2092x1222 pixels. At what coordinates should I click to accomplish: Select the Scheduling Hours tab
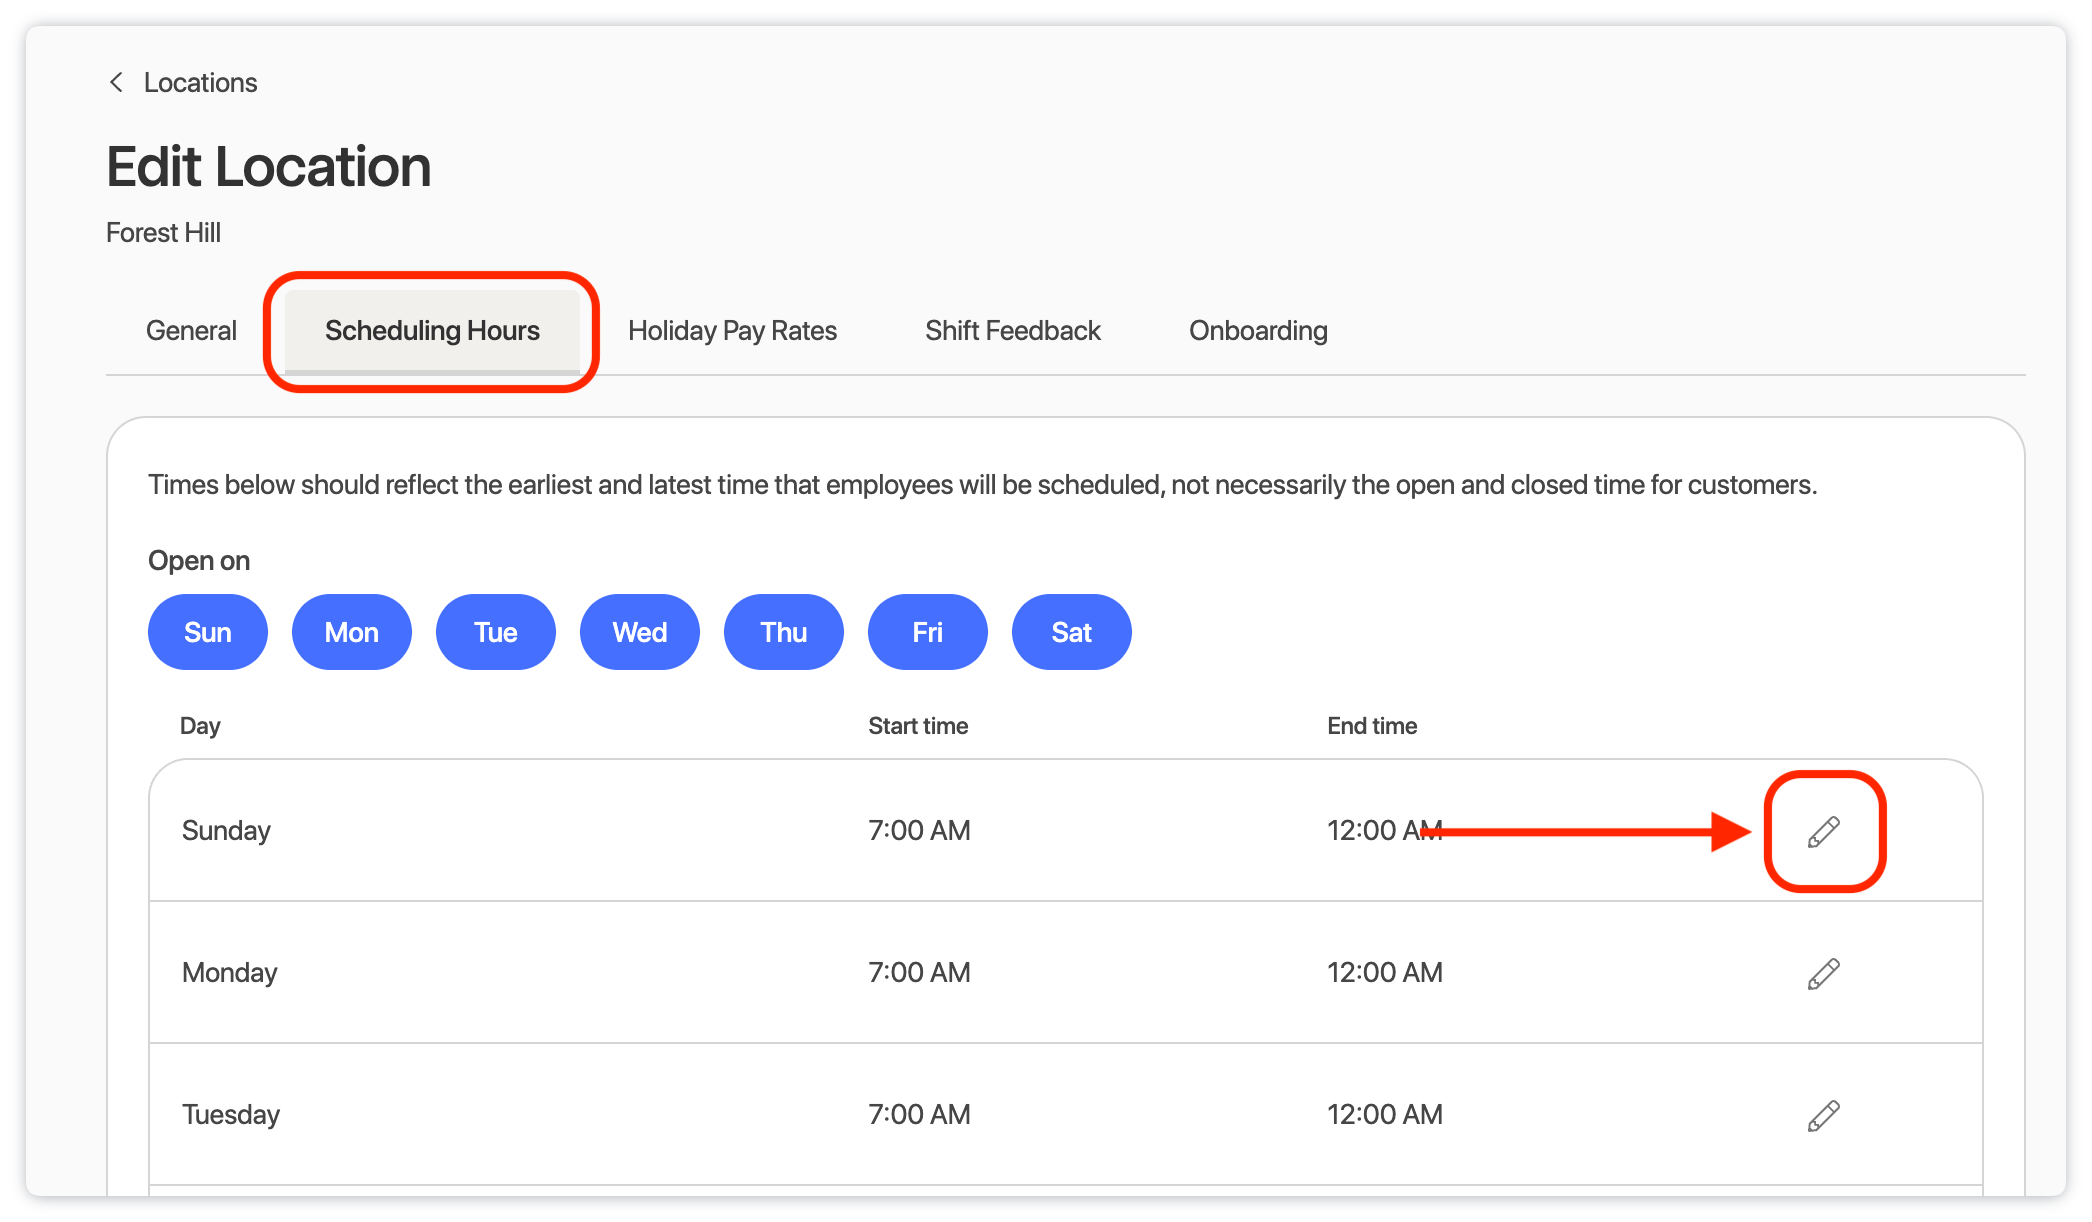(432, 331)
